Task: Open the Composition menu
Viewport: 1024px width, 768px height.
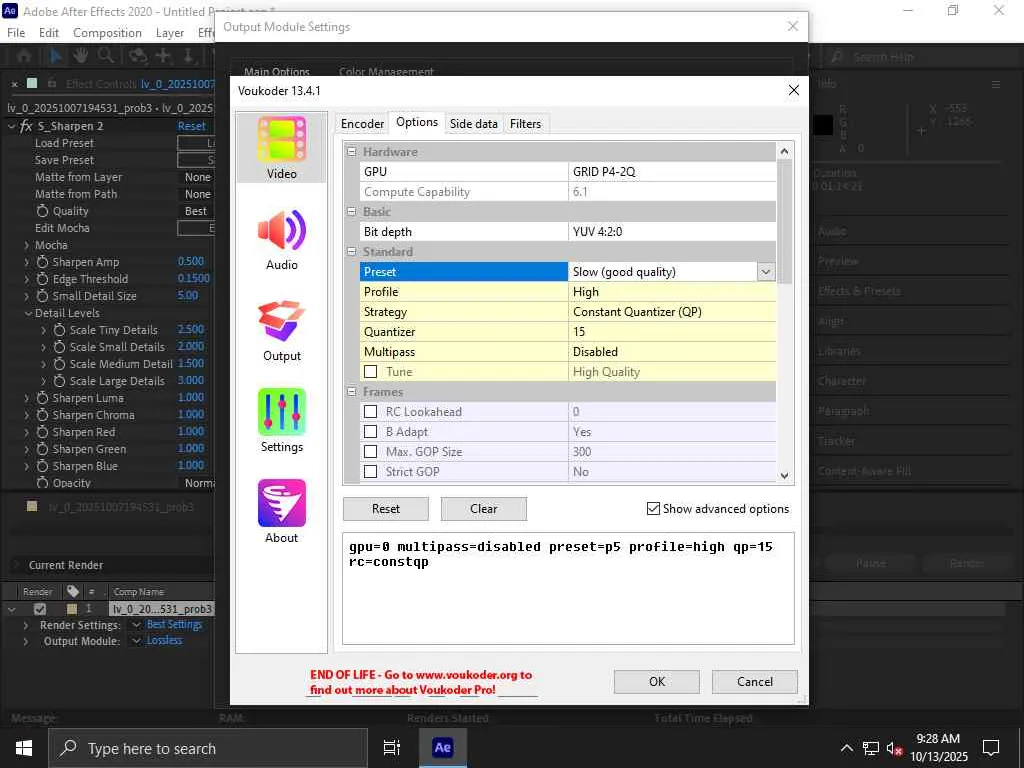Action: [x=107, y=33]
